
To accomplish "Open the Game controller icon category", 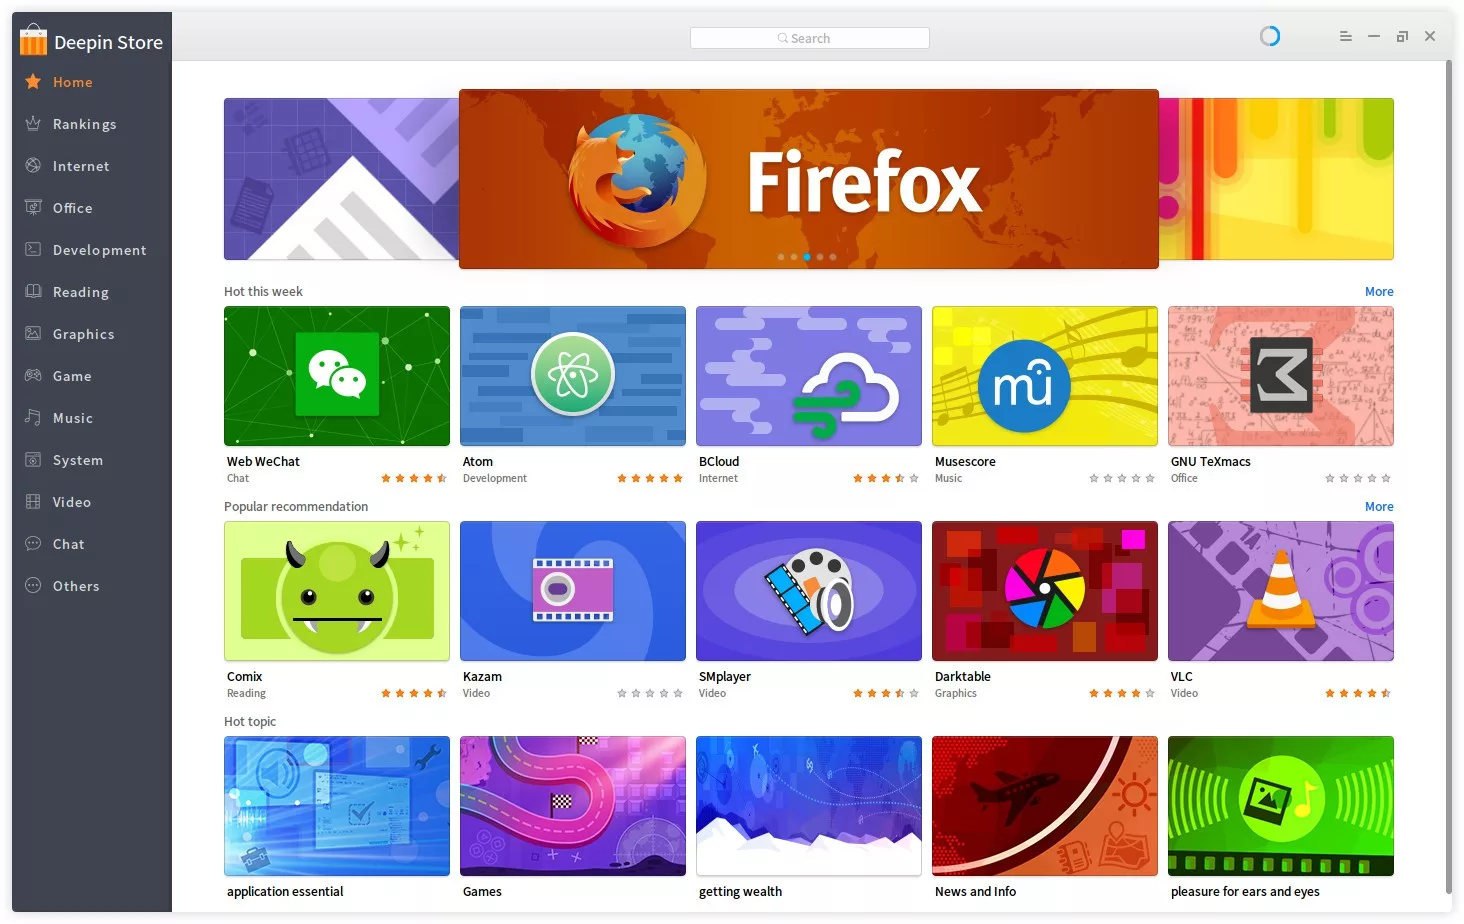I will [33, 376].
